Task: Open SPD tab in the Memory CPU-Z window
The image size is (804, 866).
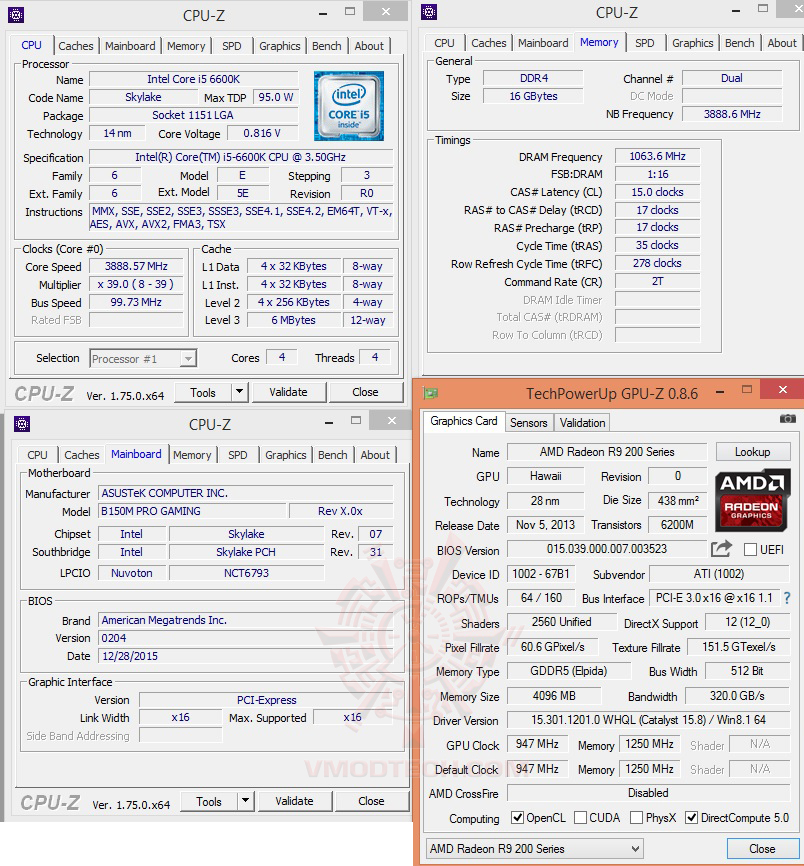Action: [644, 43]
